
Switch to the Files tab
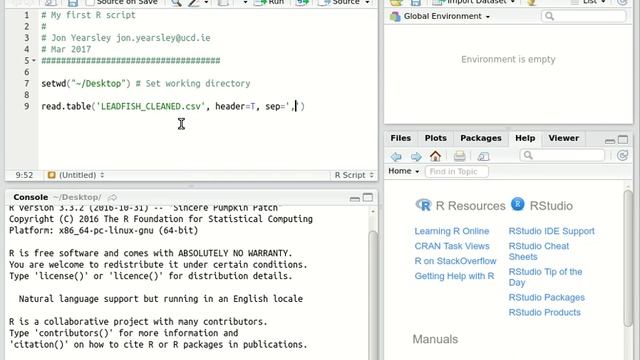tap(400, 138)
